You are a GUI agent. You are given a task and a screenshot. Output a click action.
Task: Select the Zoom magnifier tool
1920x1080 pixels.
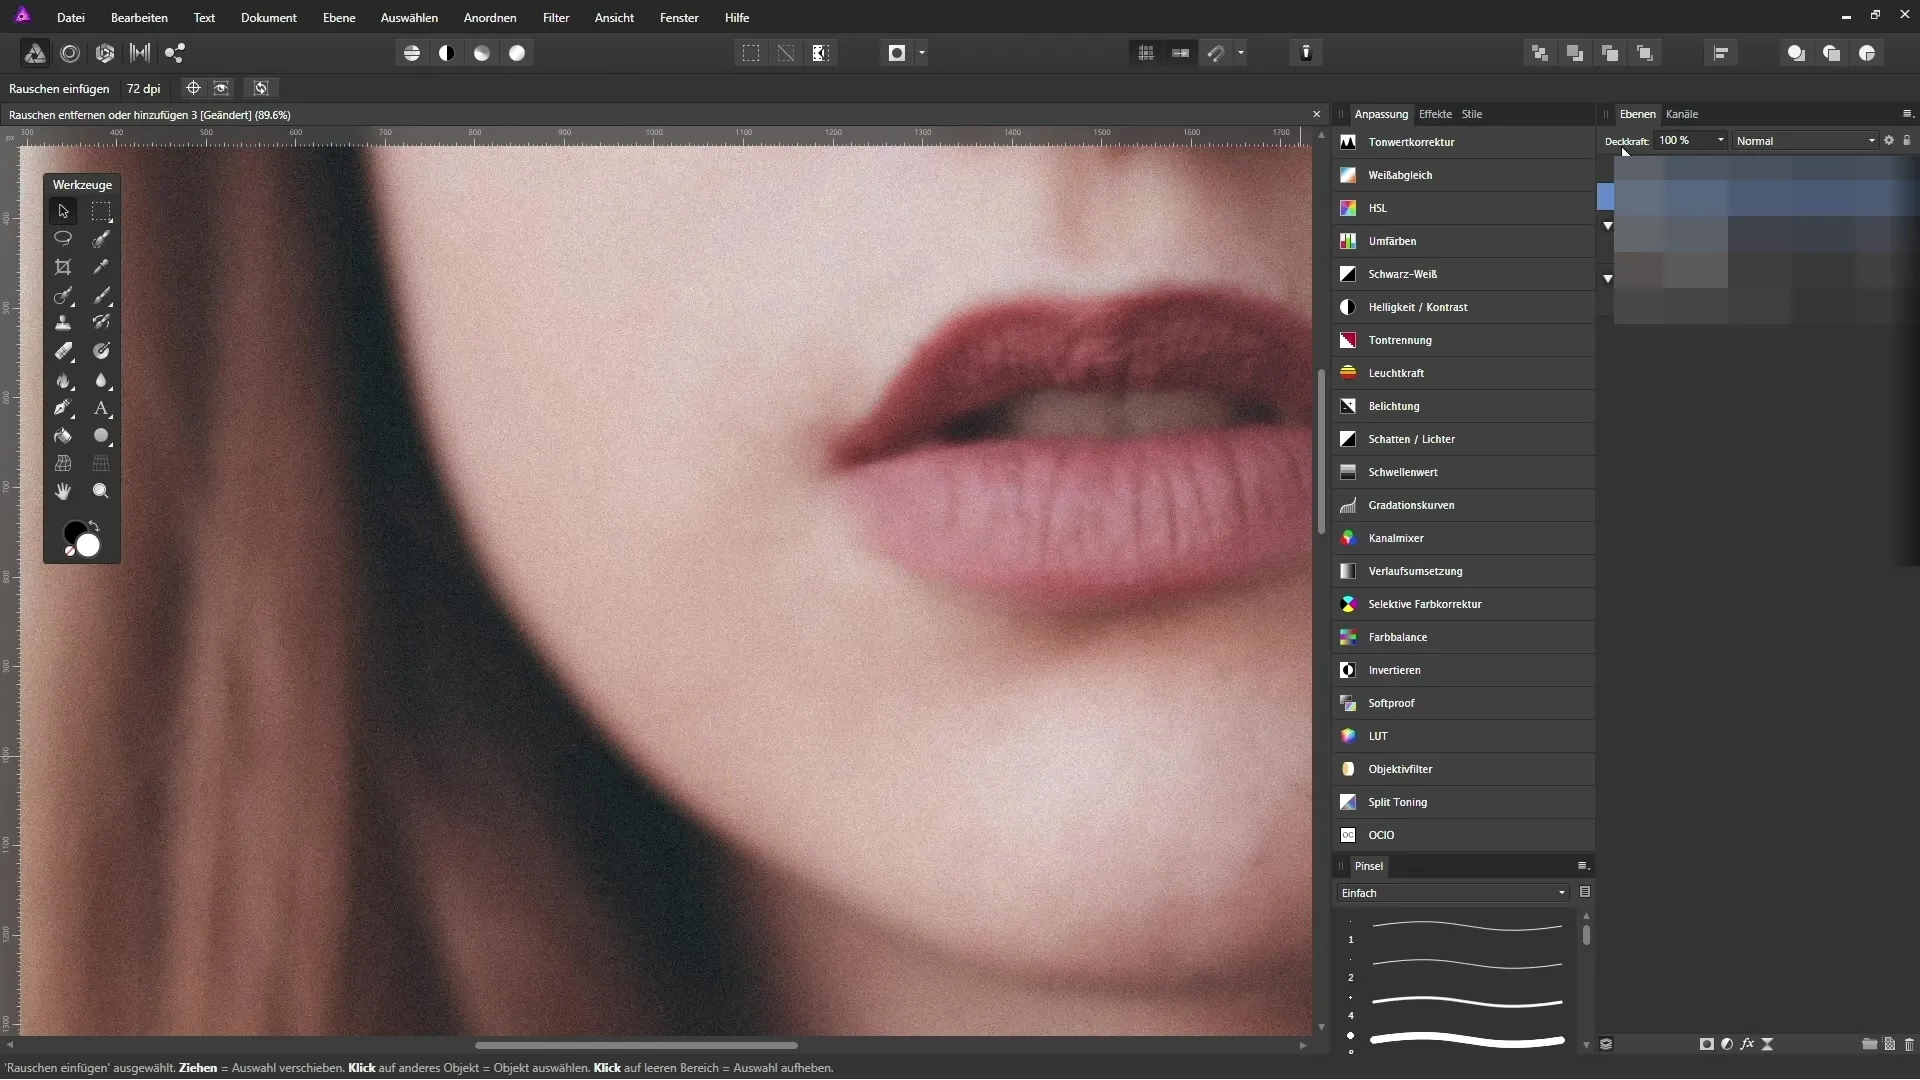[x=101, y=491]
